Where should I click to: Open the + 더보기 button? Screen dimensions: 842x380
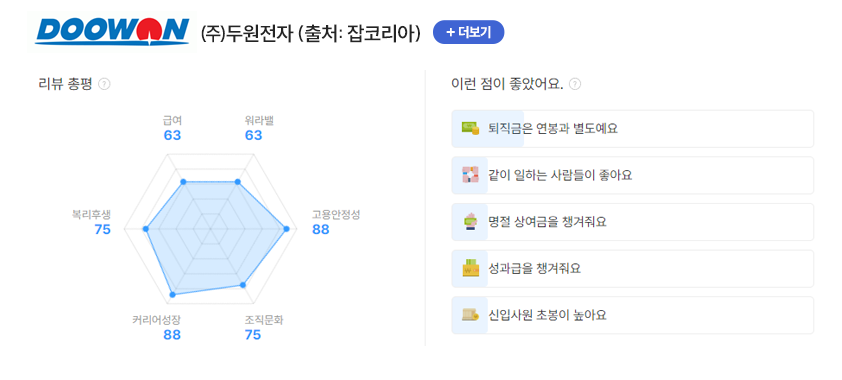click(468, 32)
